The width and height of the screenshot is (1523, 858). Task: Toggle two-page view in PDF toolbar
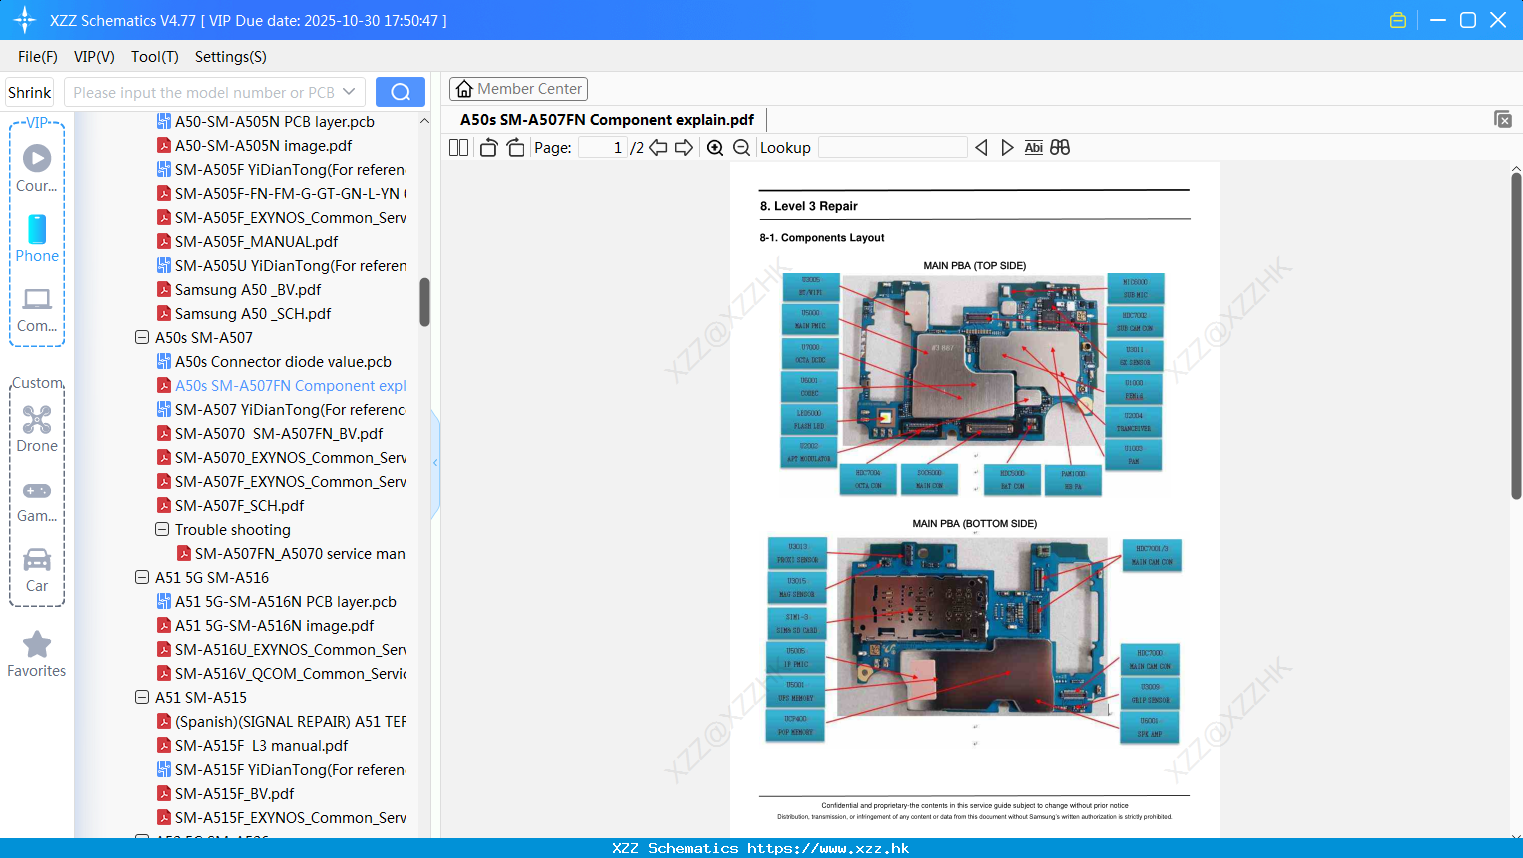458,148
